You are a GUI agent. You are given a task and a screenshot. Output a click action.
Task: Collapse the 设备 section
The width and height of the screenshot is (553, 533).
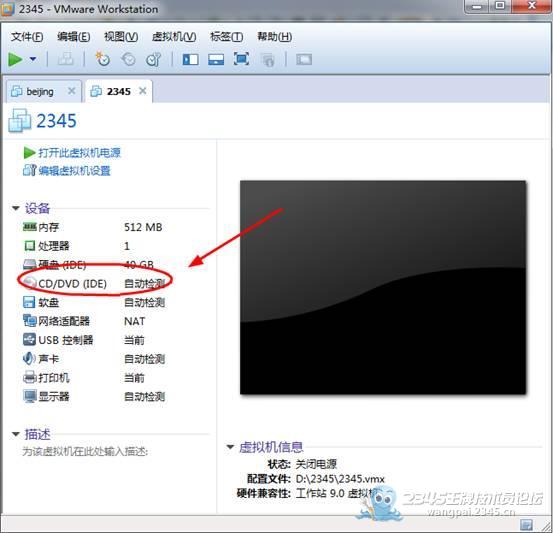coord(16,208)
